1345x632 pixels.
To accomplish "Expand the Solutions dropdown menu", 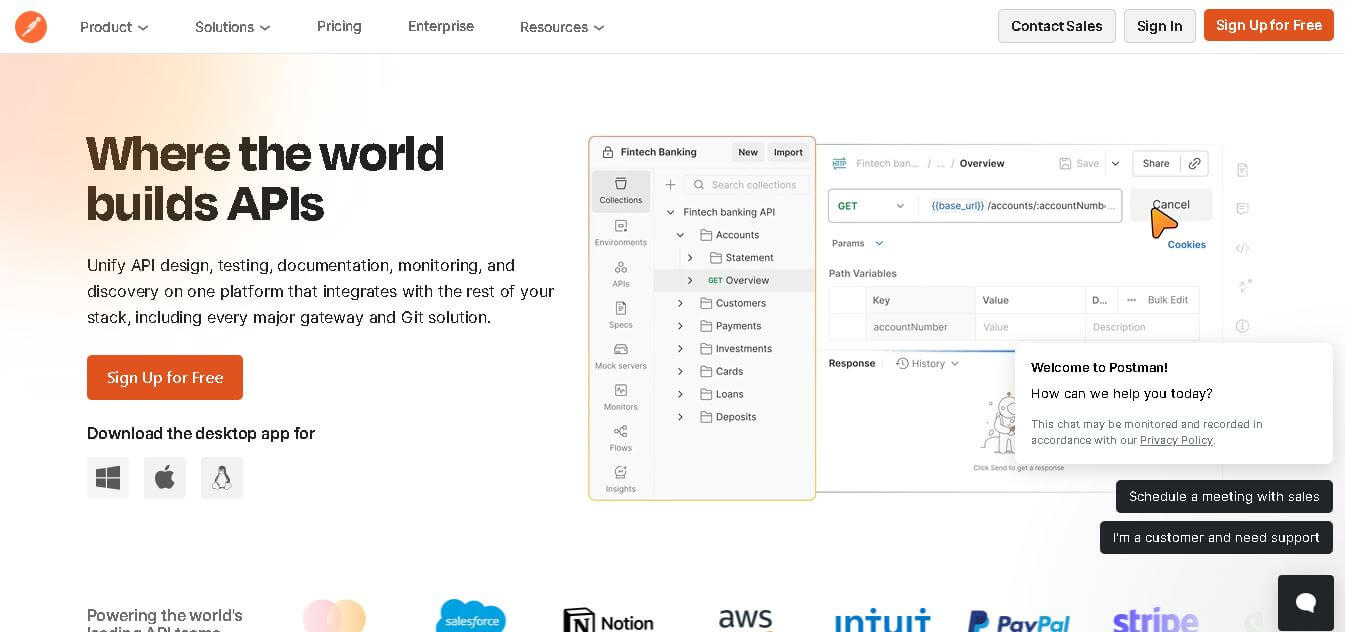I will tap(232, 27).
